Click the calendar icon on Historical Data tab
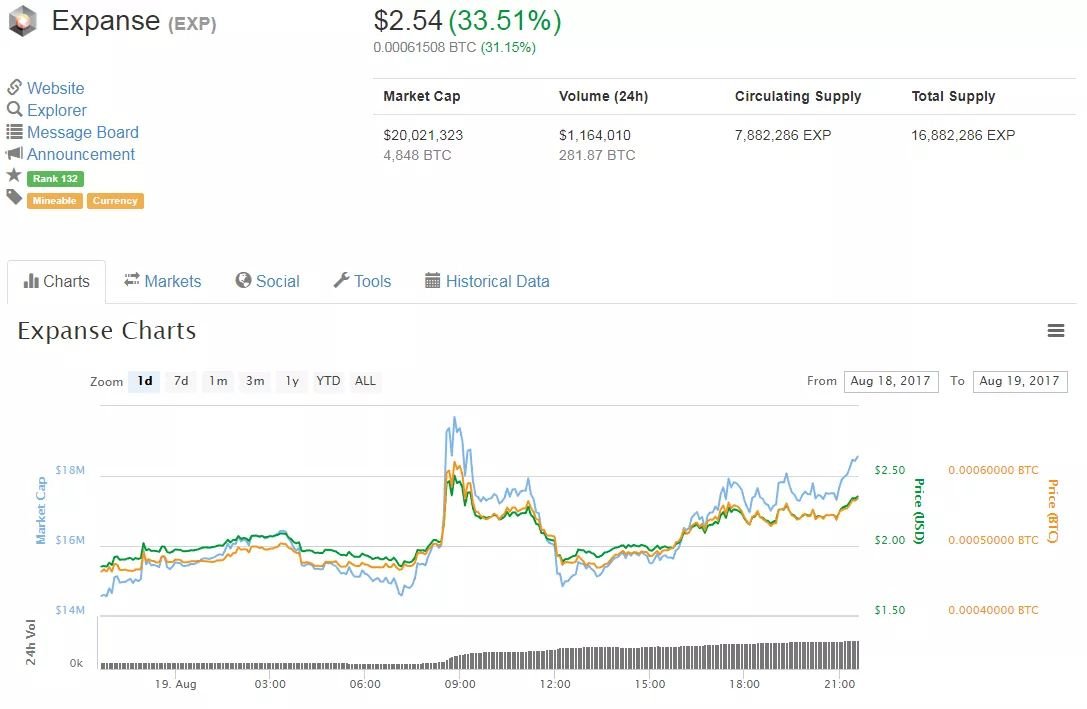Image resolution: width=1087 pixels, height=709 pixels. (433, 281)
